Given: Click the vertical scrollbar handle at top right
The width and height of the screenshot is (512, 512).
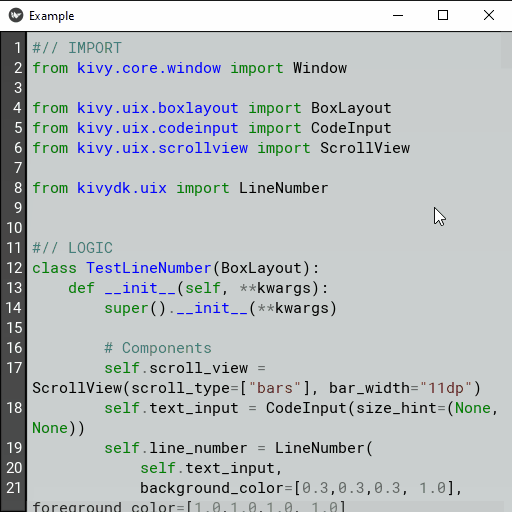Looking at the screenshot, I should click(506, 50).
